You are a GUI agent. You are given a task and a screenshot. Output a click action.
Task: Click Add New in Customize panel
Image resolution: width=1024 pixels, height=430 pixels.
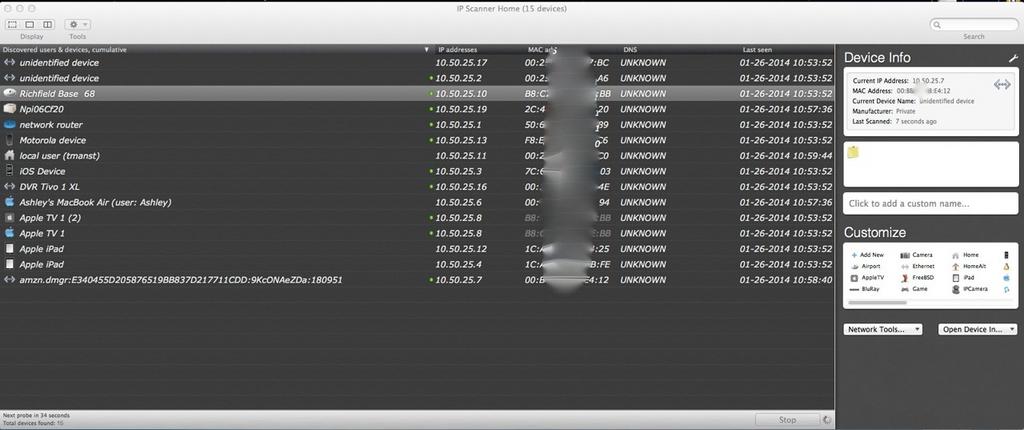[x=871, y=255]
